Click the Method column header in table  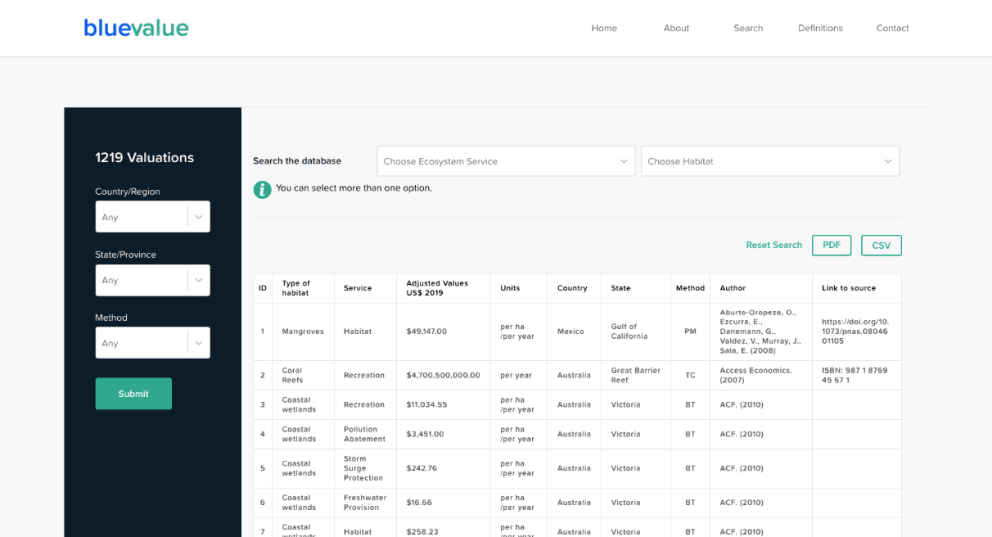coord(690,288)
